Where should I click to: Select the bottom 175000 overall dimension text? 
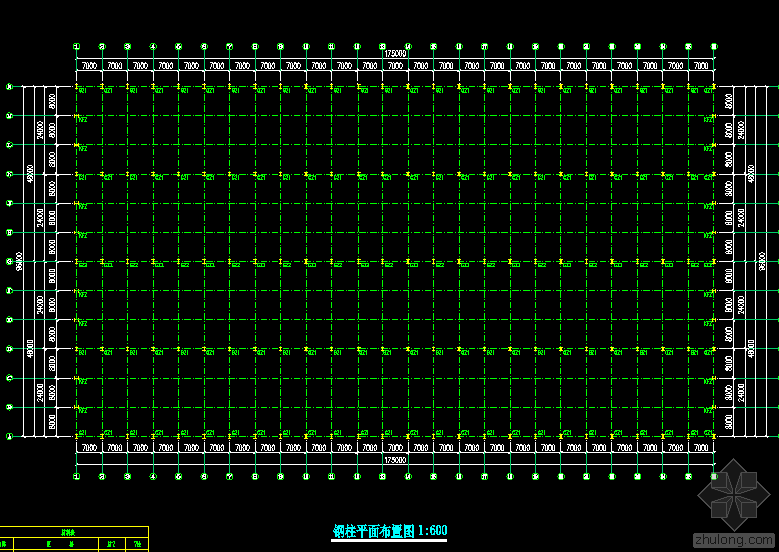395,460
